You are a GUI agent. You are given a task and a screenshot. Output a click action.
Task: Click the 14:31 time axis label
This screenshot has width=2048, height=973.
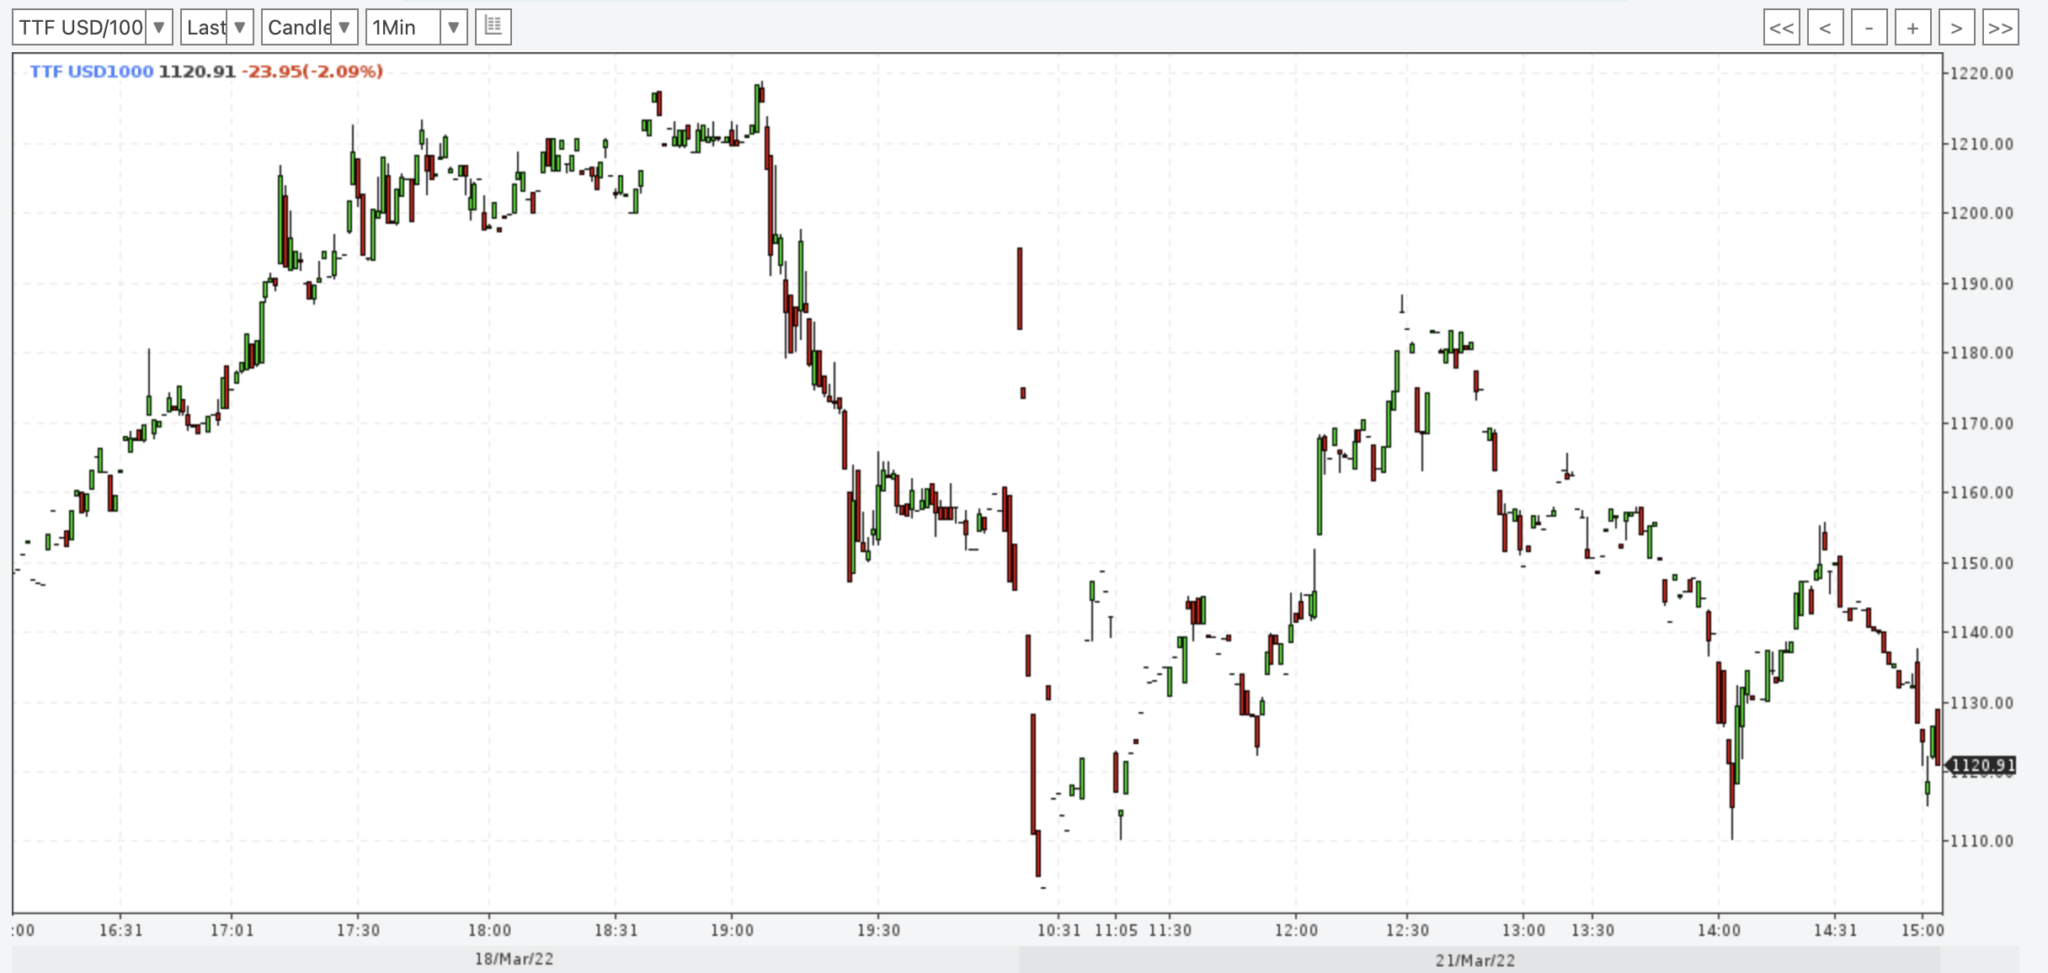(1835, 930)
